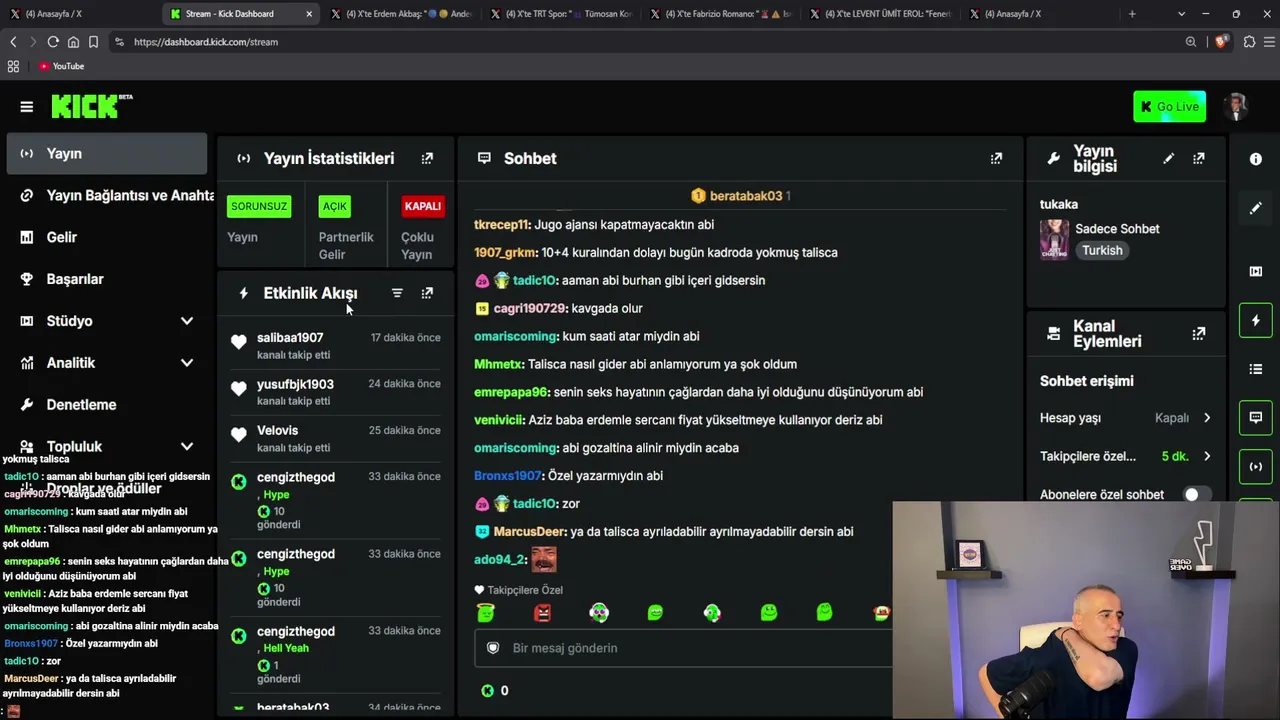Open MarcusDeer username in chat
The height and width of the screenshot is (720, 1280).
point(529,532)
